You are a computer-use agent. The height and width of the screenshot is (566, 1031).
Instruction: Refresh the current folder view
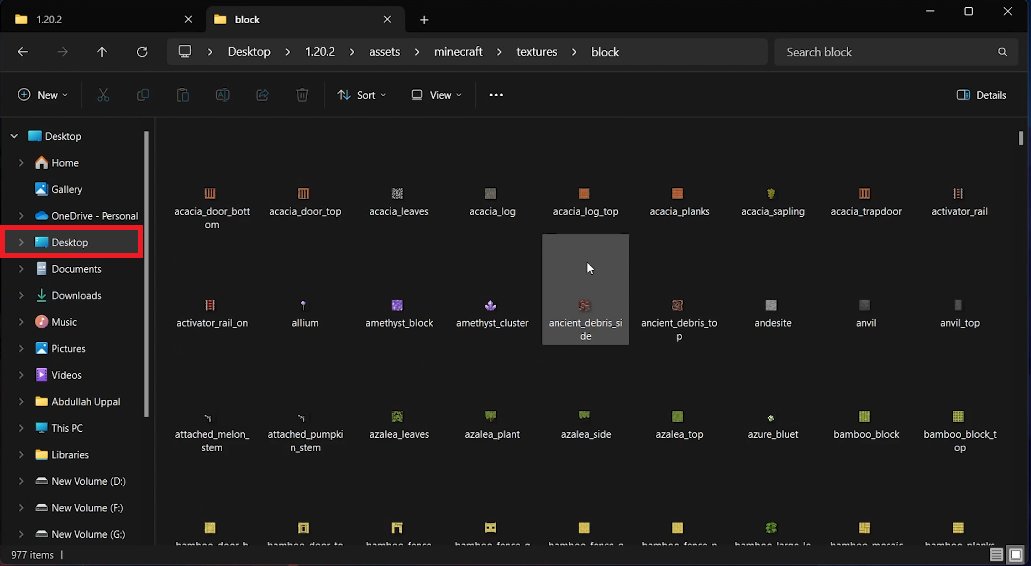click(x=142, y=52)
